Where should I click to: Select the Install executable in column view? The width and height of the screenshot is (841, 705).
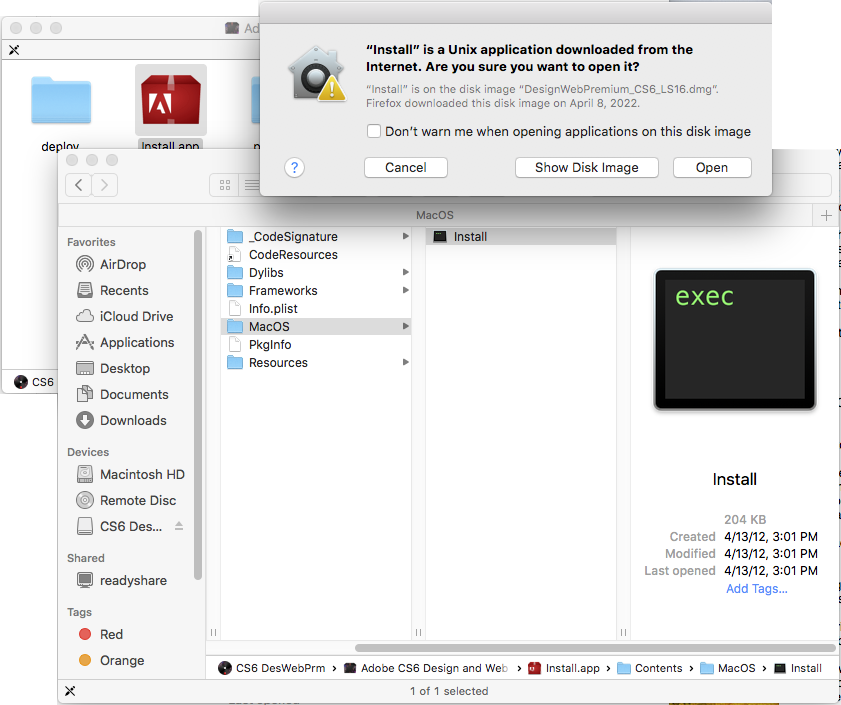tap(521, 237)
